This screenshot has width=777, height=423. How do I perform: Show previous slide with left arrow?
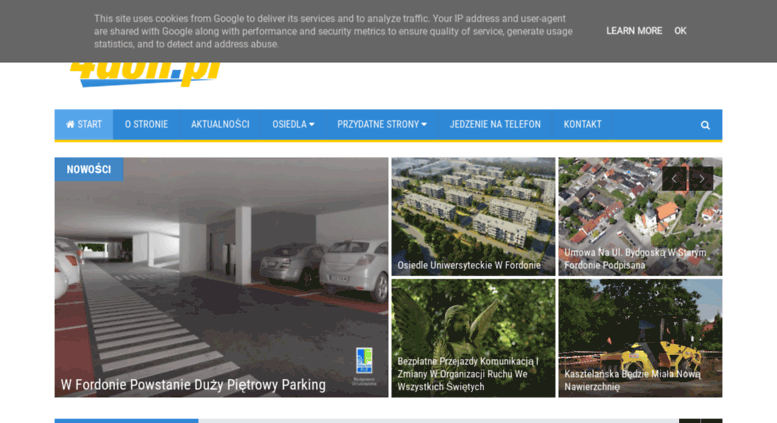(674, 179)
